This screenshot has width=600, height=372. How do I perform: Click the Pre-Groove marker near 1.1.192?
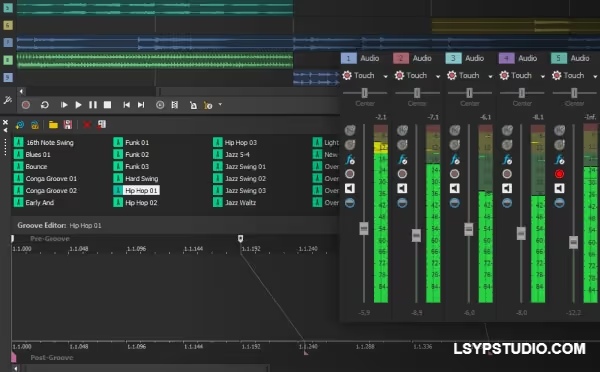tap(240, 238)
